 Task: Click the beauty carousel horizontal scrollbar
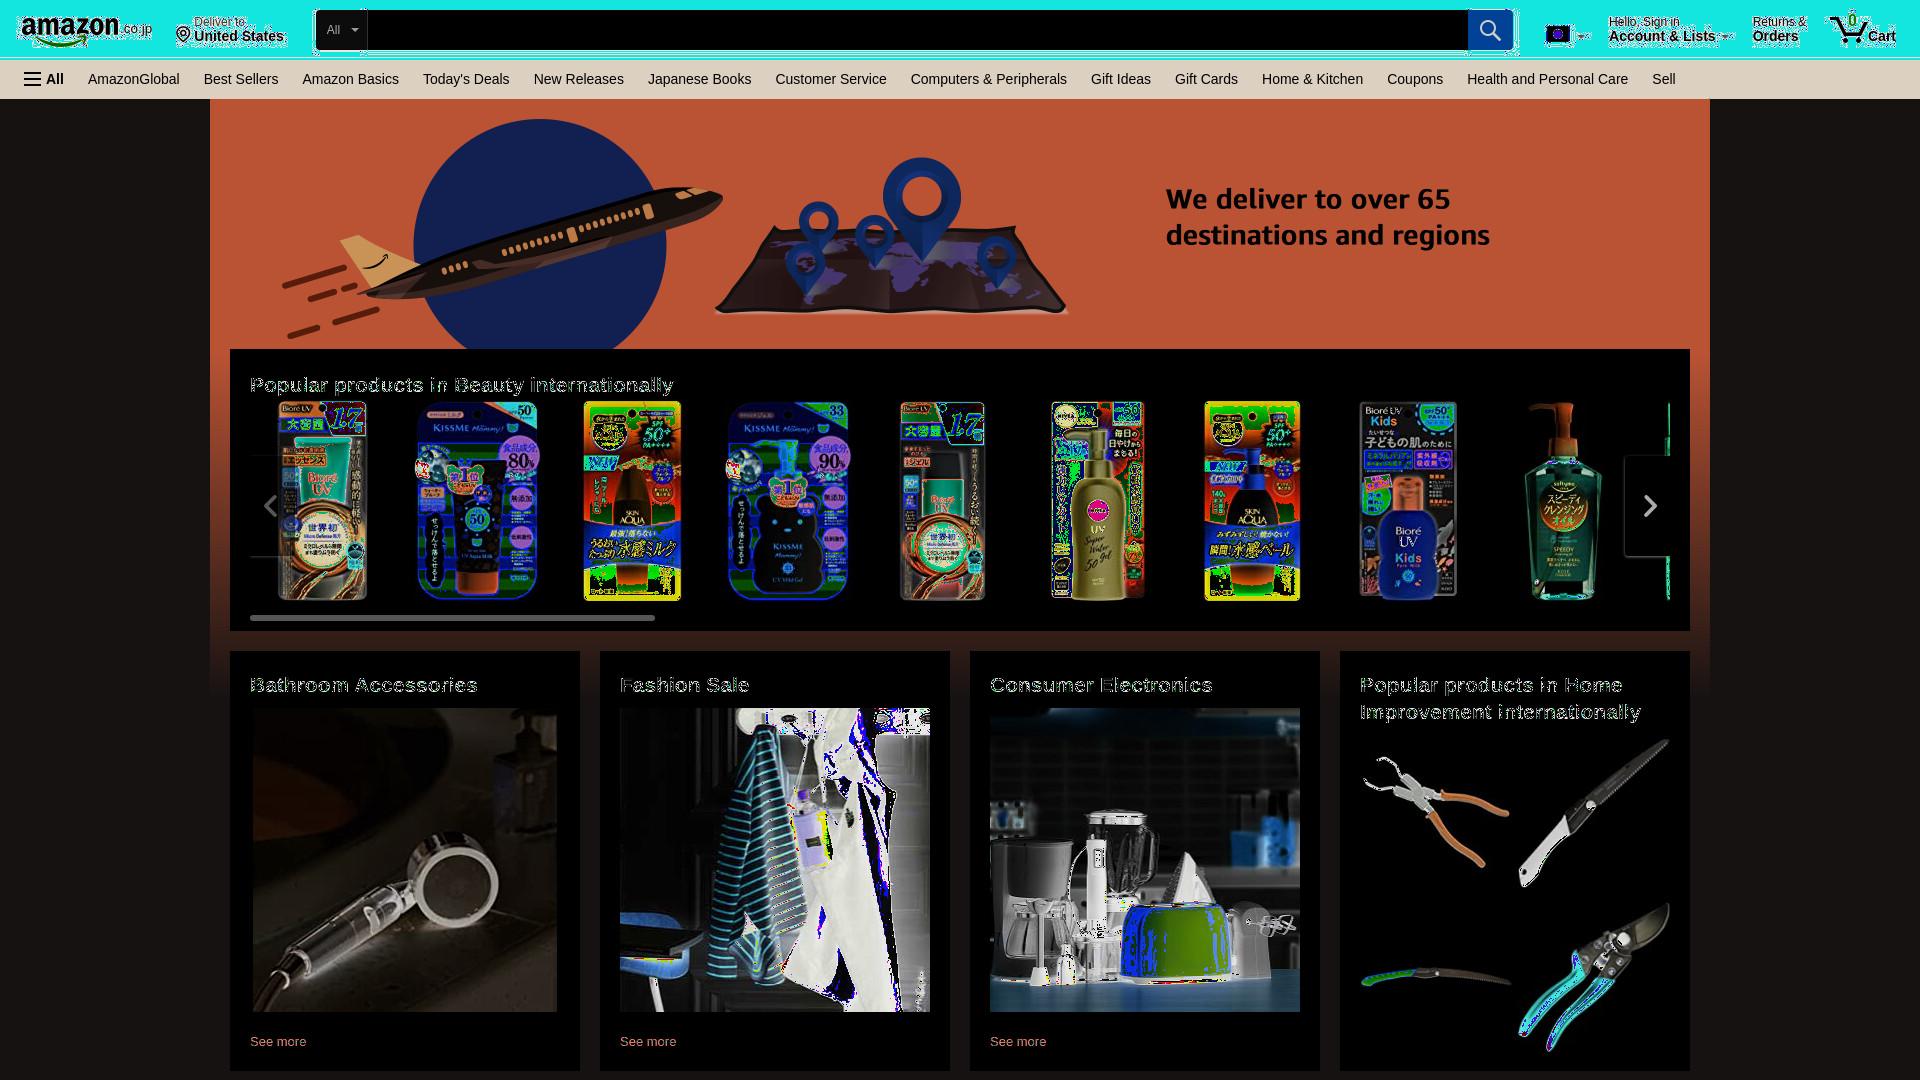[452, 618]
